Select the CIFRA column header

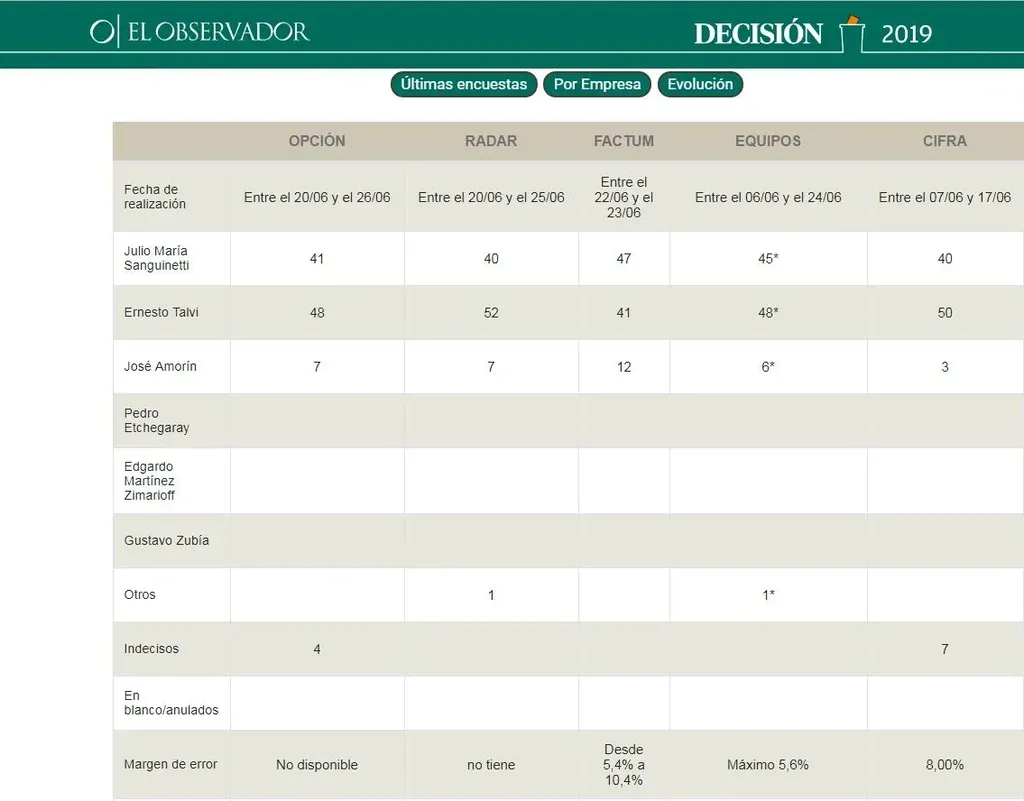tap(945, 141)
